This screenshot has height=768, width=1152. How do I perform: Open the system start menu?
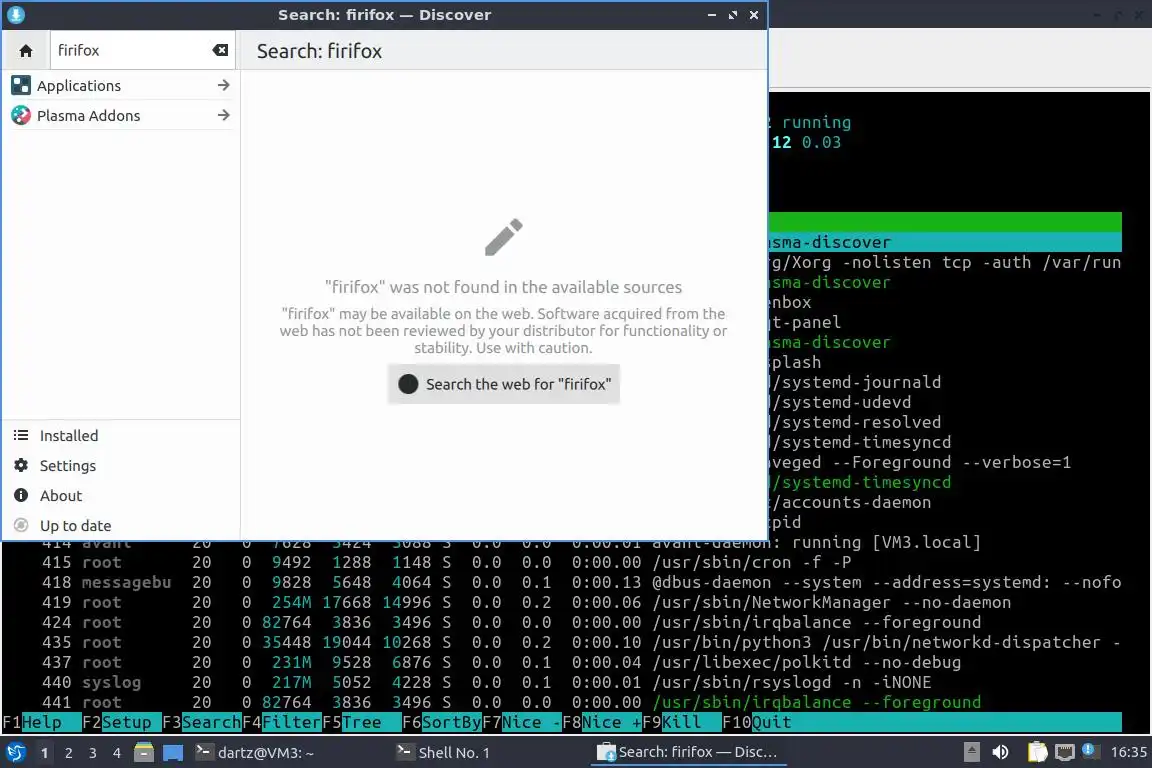16,753
